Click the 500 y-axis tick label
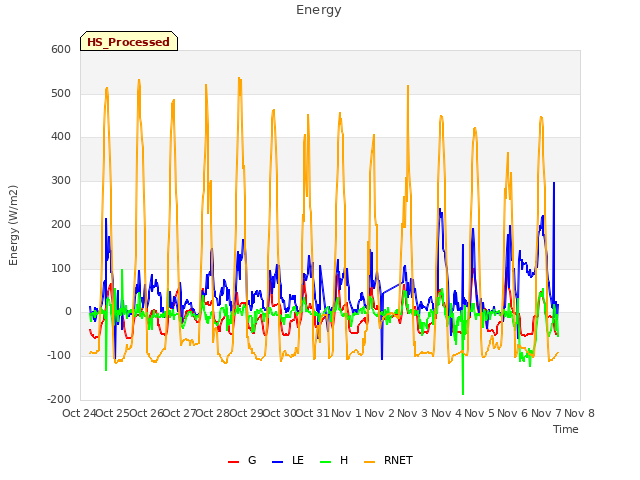This screenshot has height=480, width=640. (61, 93)
